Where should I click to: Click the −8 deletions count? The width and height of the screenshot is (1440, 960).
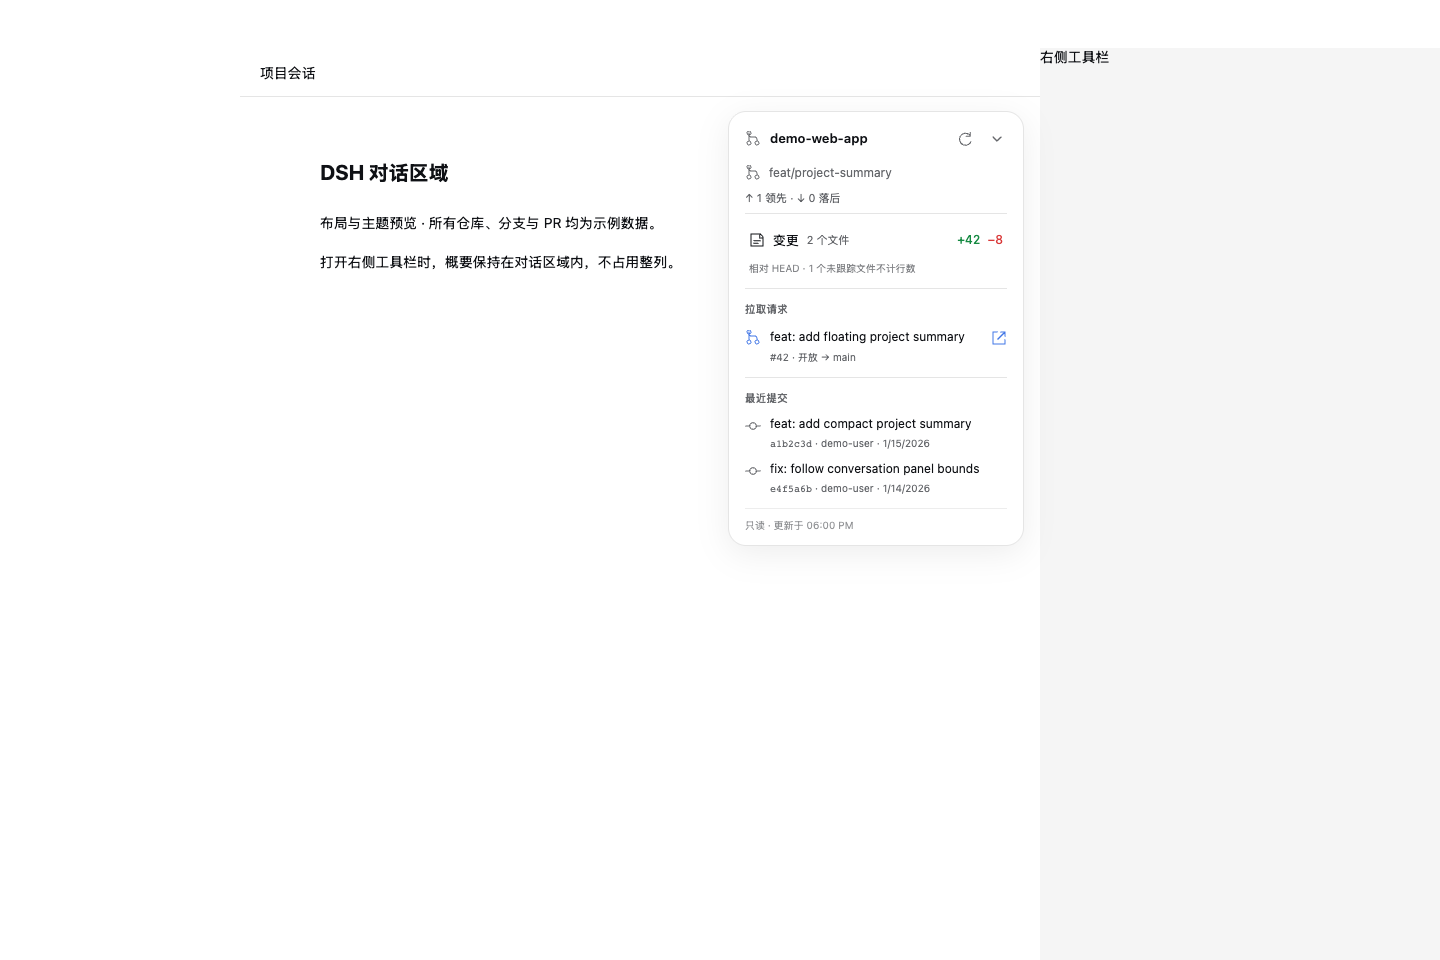pyautogui.click(x=995, y=240)
